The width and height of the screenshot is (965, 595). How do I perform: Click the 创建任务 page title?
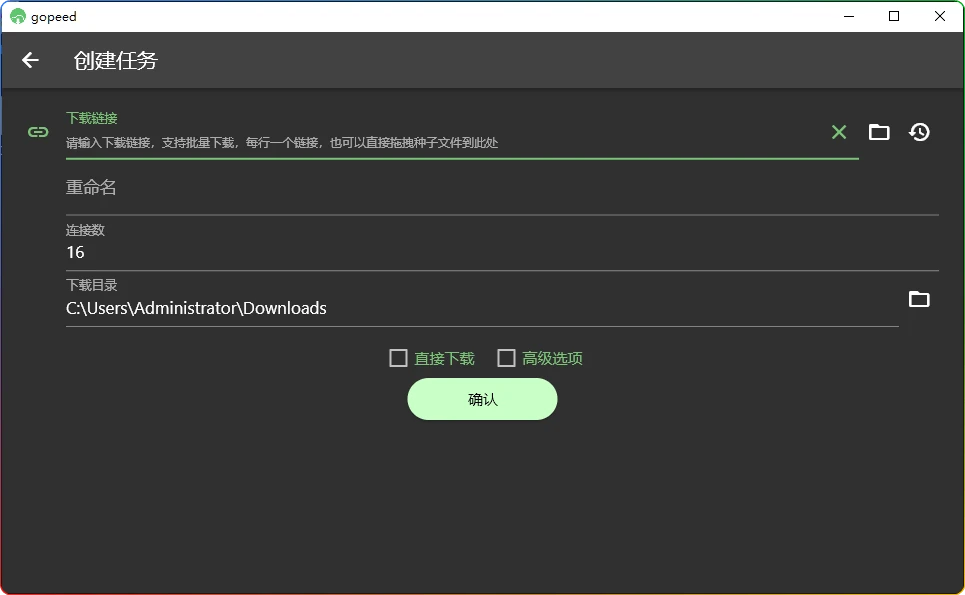[x=116, y=60]
